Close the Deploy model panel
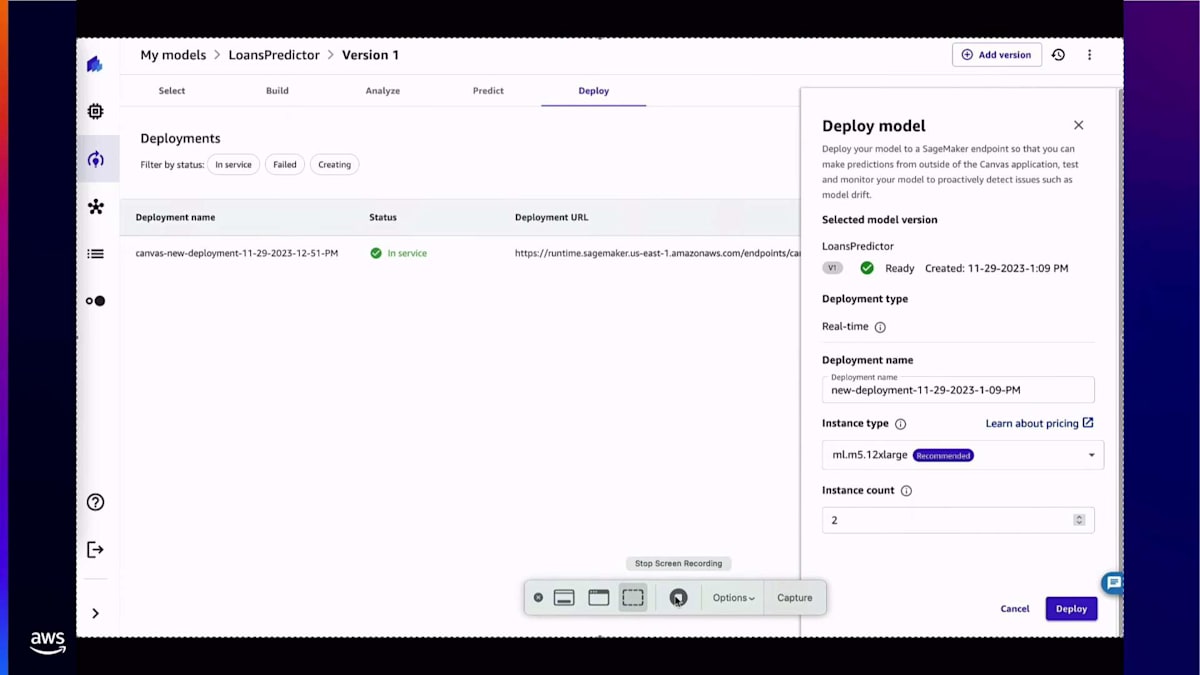Image resolution: width=1200 pixels, height=675 pixels. tap(1078, 125)
